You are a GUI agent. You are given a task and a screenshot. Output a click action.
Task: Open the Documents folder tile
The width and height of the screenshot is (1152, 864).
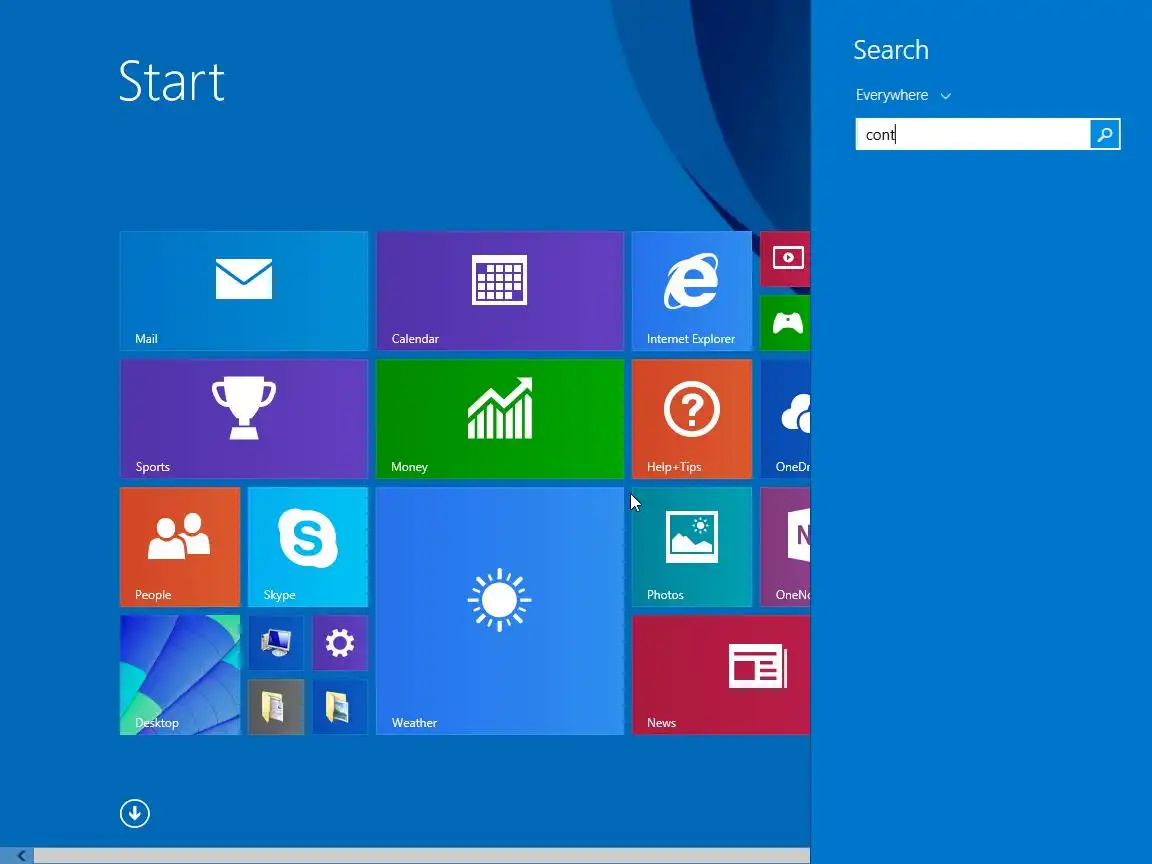coord(276,707)
